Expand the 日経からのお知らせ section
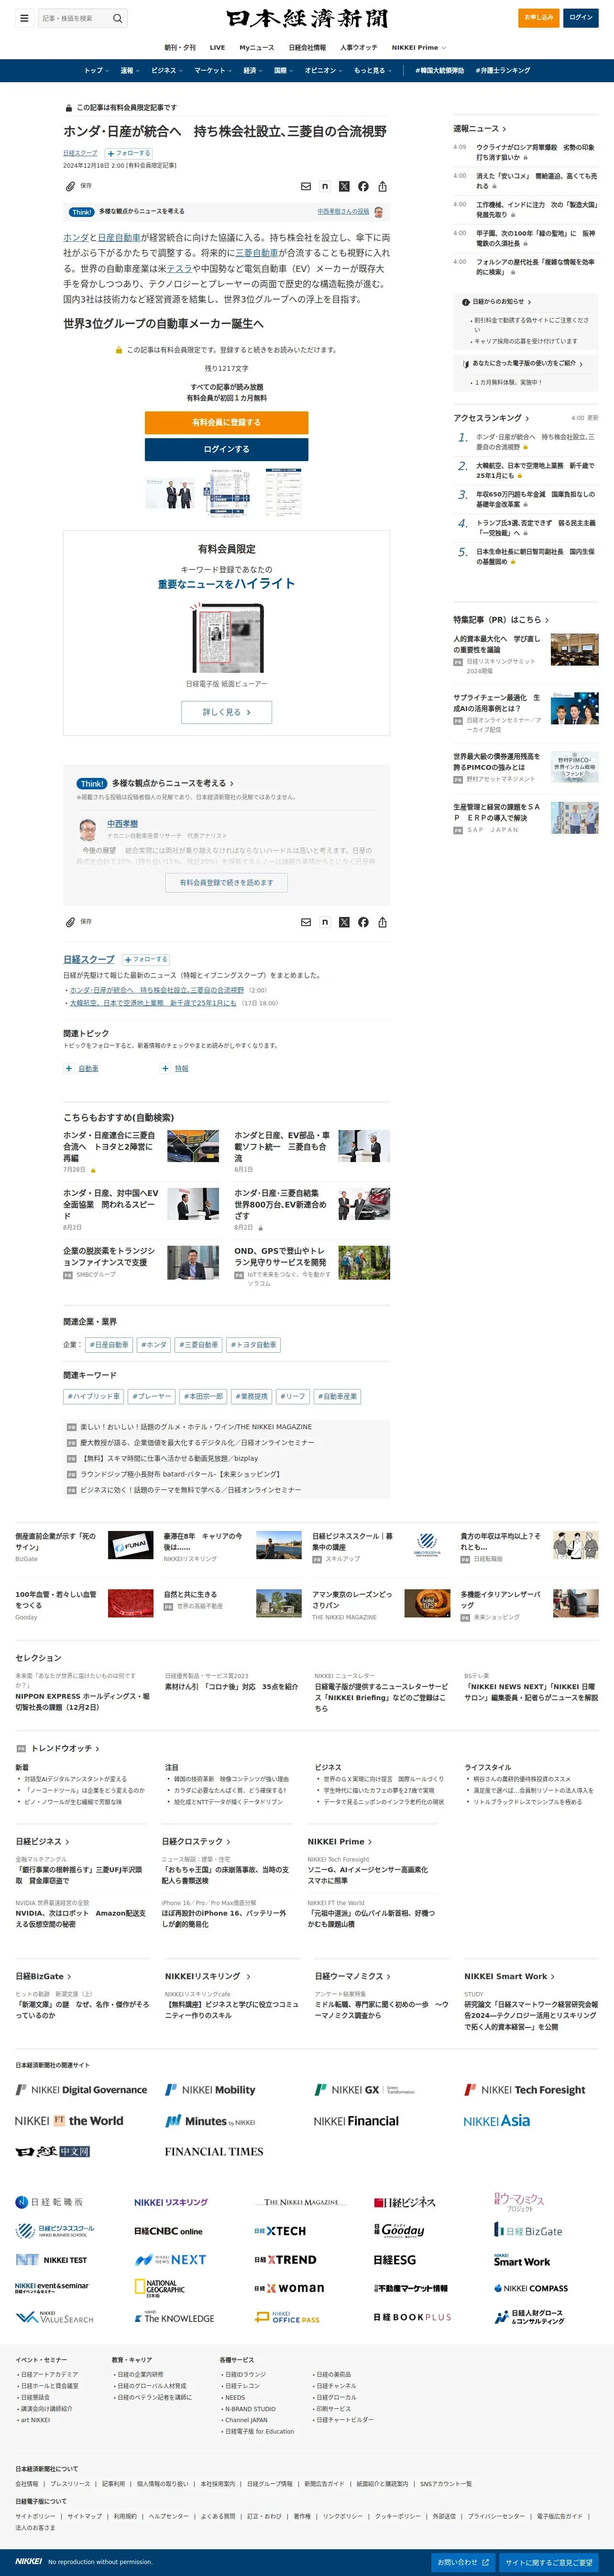Screen dimensions: 614x2576 (498, 301)
